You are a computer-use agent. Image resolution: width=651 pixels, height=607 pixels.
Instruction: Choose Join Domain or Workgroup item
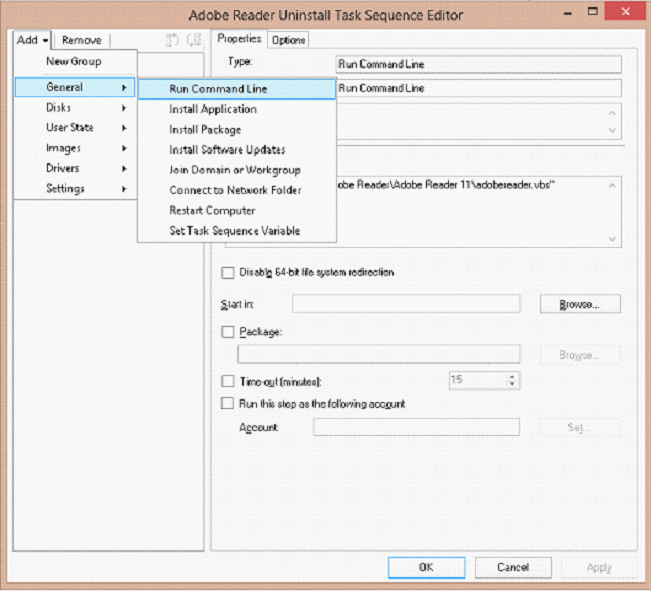pos(237,170)
